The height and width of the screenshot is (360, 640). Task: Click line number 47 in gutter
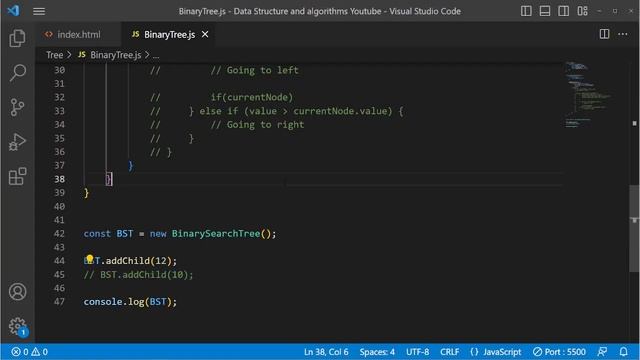[x=59, y=302]
